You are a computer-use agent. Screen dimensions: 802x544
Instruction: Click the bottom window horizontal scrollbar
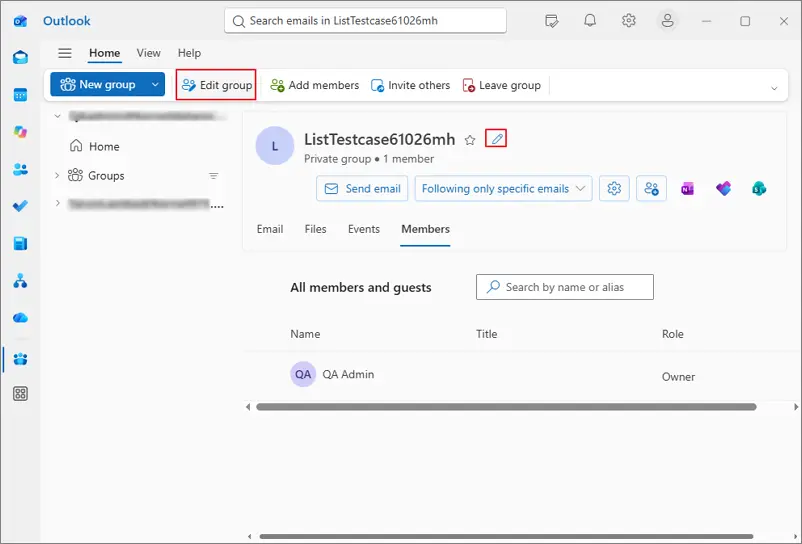tap(506, 536)
